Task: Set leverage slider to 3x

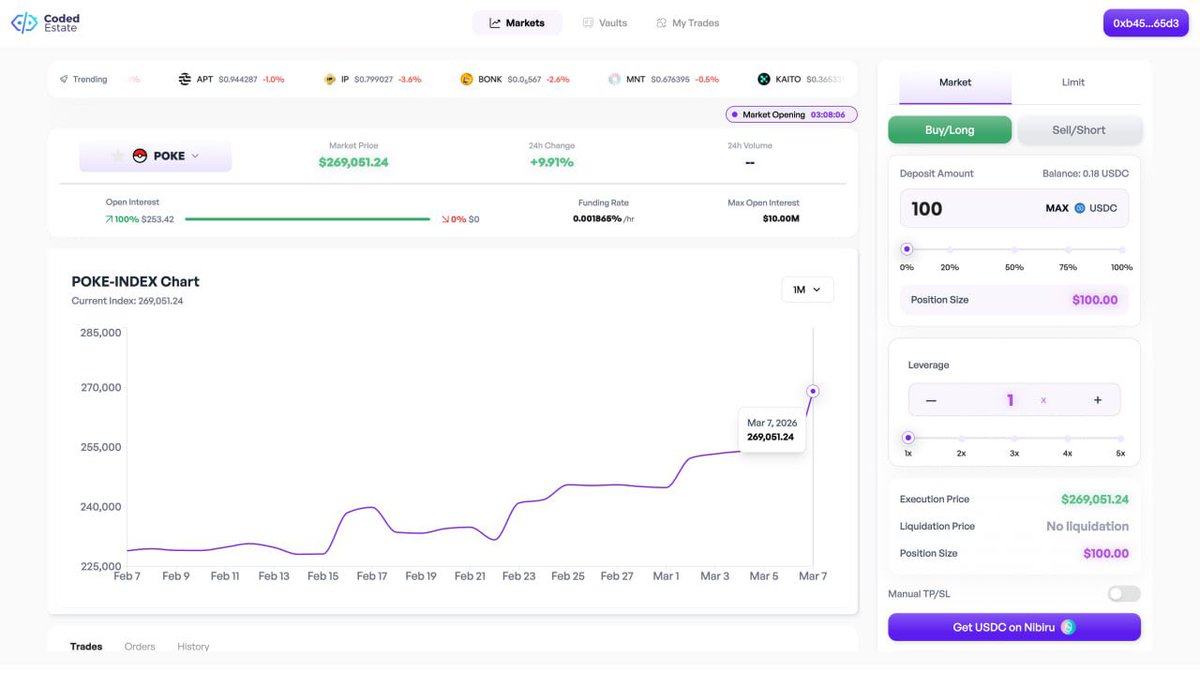Action: [1014, 438]
